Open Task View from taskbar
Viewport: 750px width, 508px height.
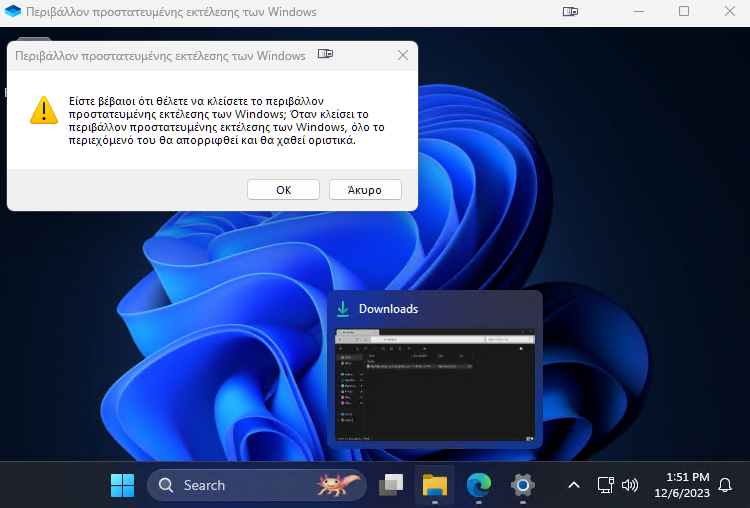(x=391, y=485)
